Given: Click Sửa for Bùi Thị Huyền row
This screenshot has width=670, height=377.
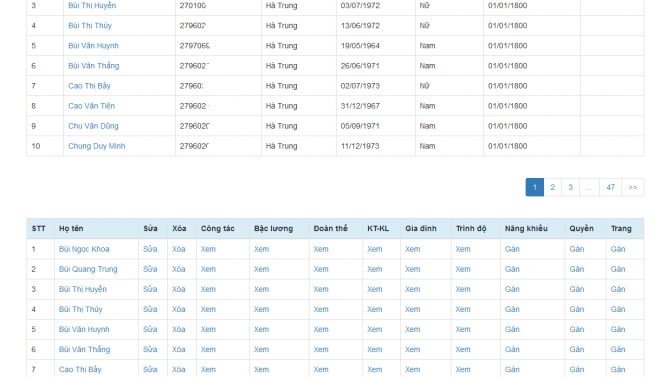Looking at the screenshot, I should click(x=150, y=289).
